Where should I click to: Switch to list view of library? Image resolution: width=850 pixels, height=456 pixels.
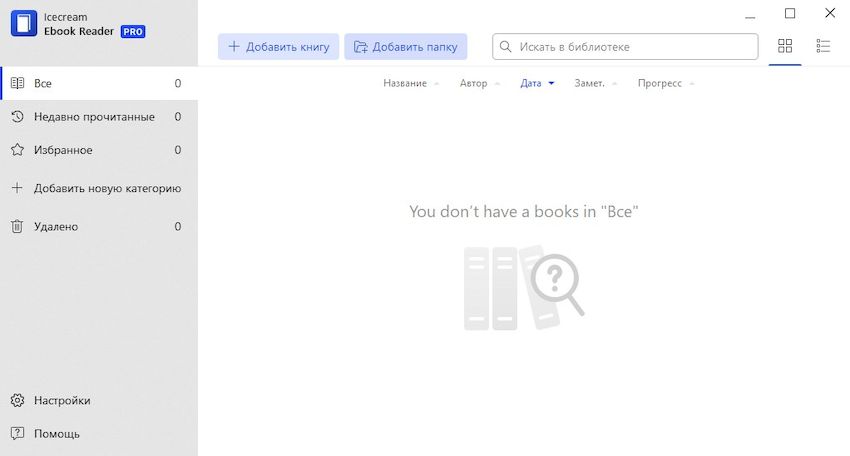pyautogui.click(x=824, y=46)
